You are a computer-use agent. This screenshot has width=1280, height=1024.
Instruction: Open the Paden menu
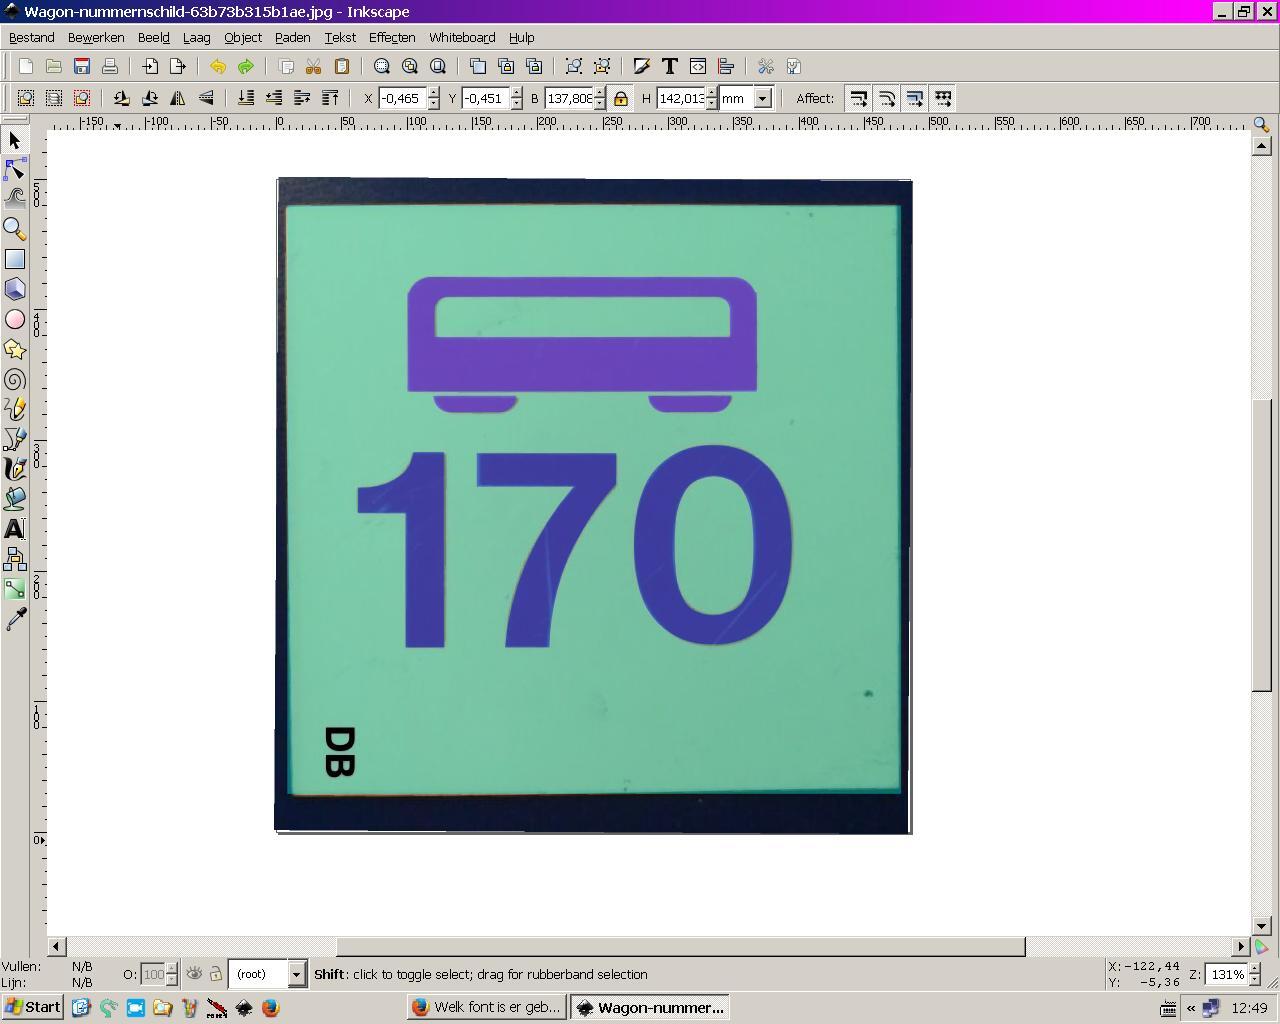292,38
